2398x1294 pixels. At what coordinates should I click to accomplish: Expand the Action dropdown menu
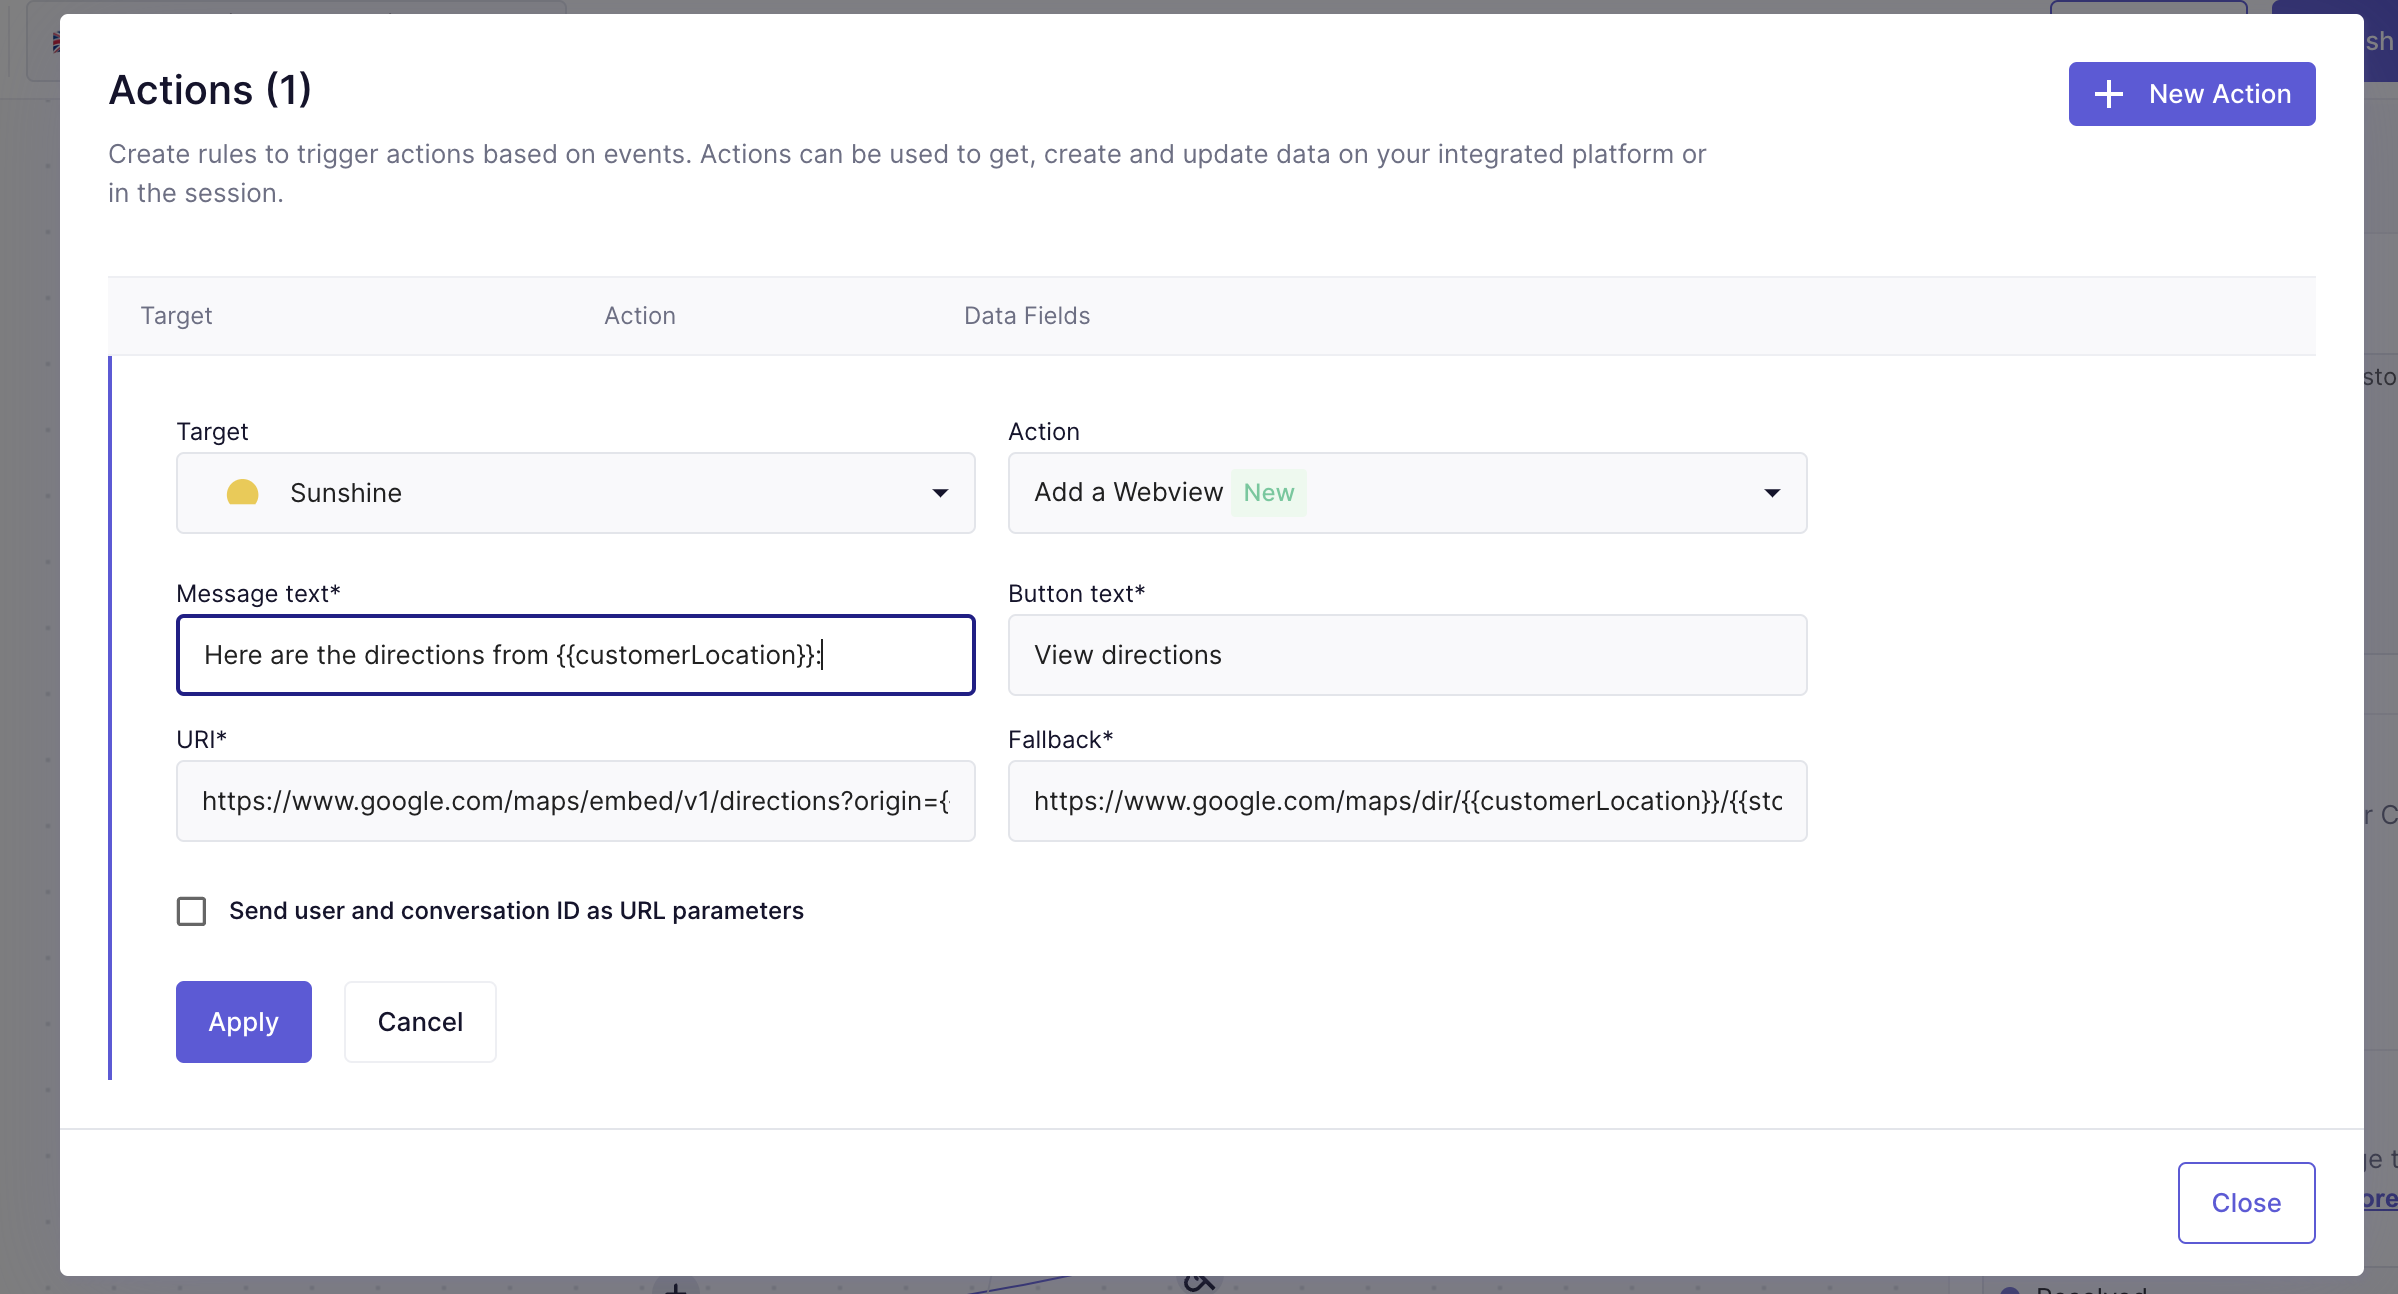tap(1772, 492)
